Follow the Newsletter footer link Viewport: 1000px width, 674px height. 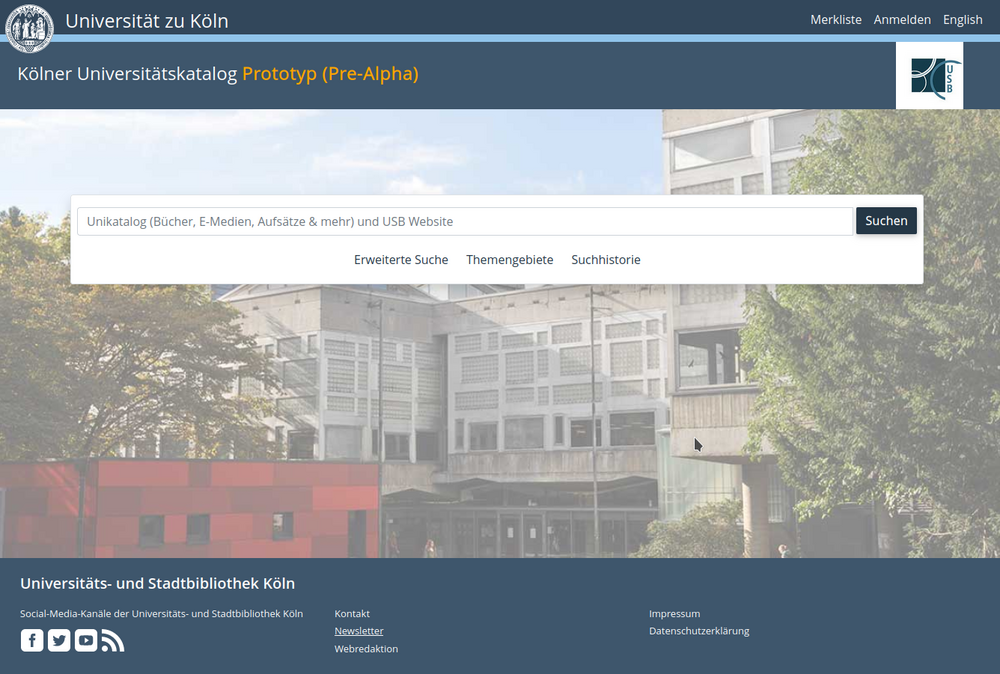(359, 631)
